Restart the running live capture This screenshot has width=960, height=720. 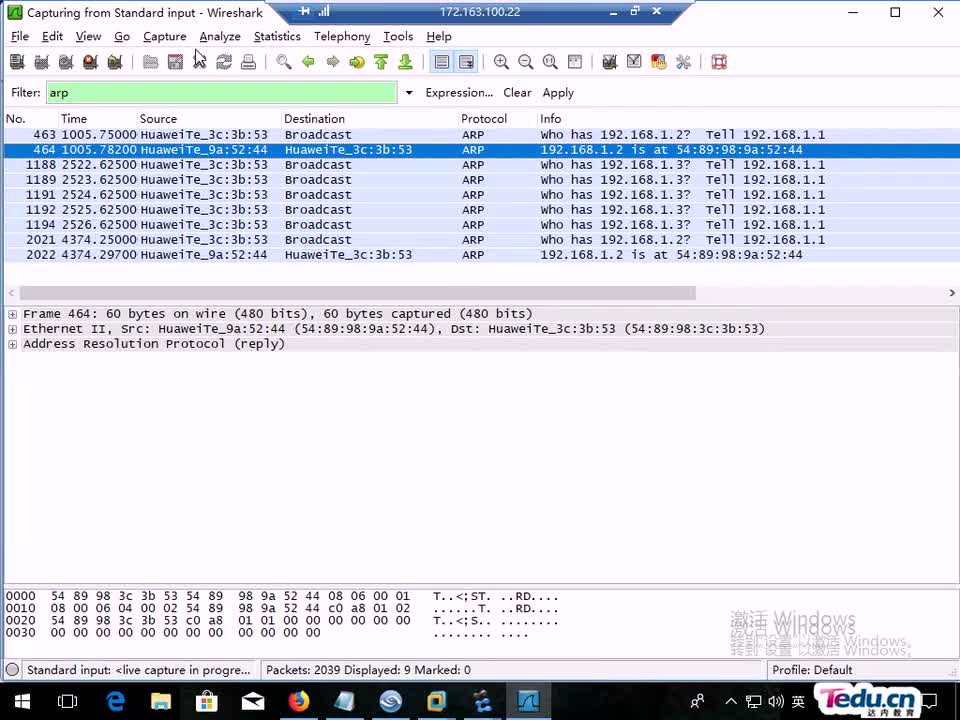(x=115, y=62)
